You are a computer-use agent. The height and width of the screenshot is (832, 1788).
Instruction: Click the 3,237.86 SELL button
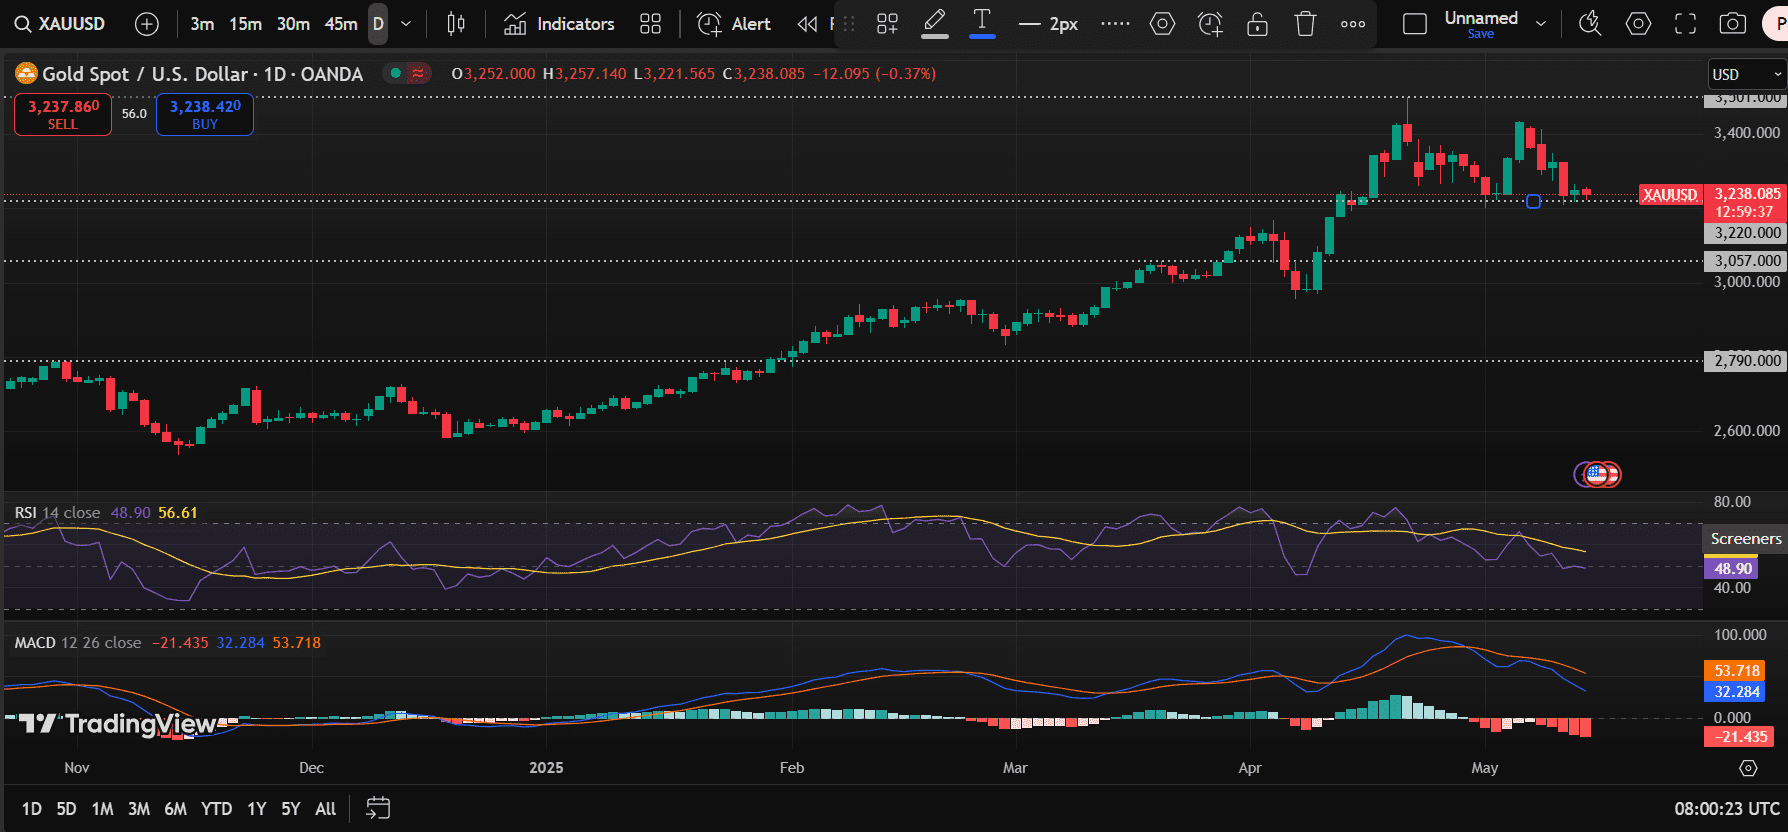coord(63,114)
